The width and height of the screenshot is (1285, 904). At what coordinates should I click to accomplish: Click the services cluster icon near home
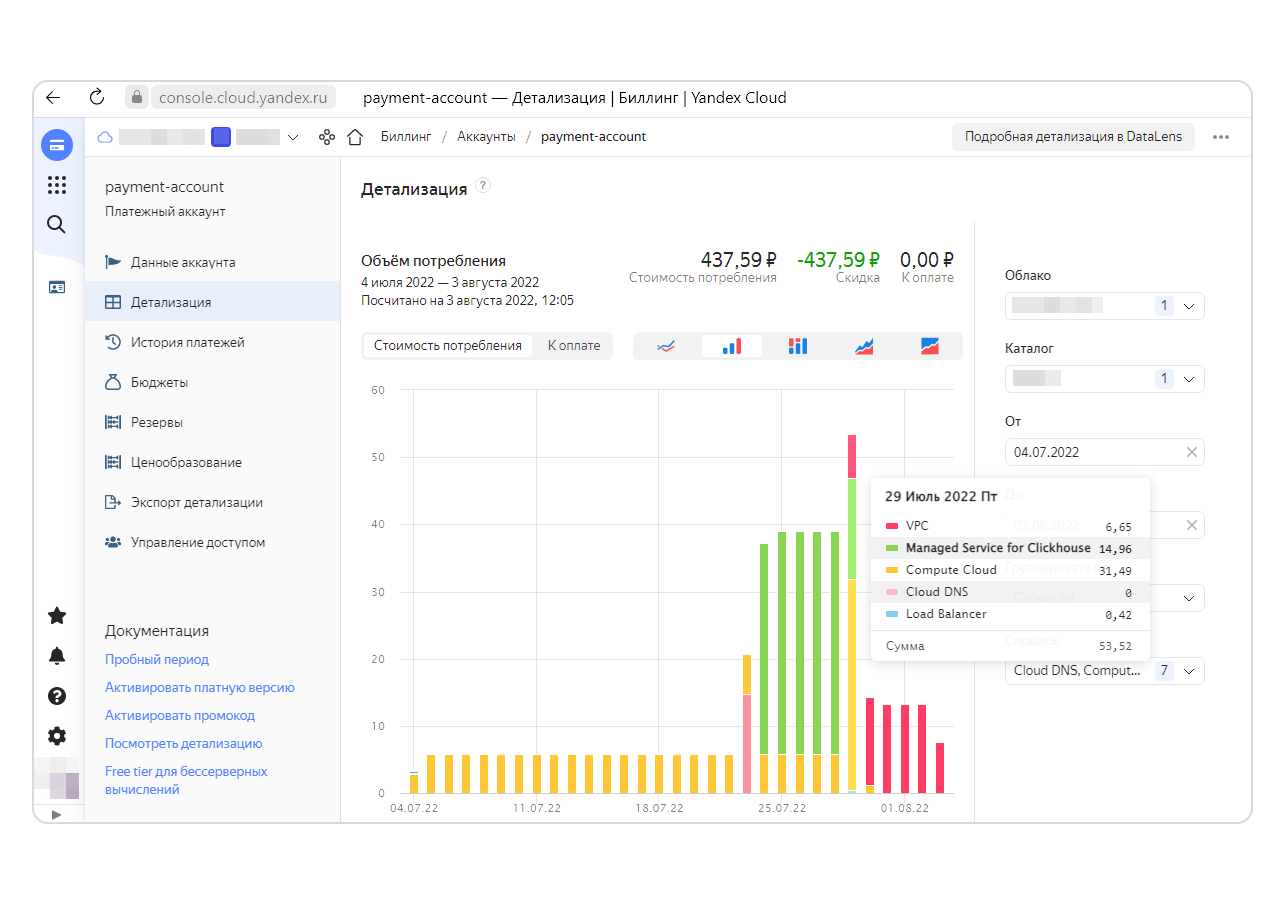(326, 137)
